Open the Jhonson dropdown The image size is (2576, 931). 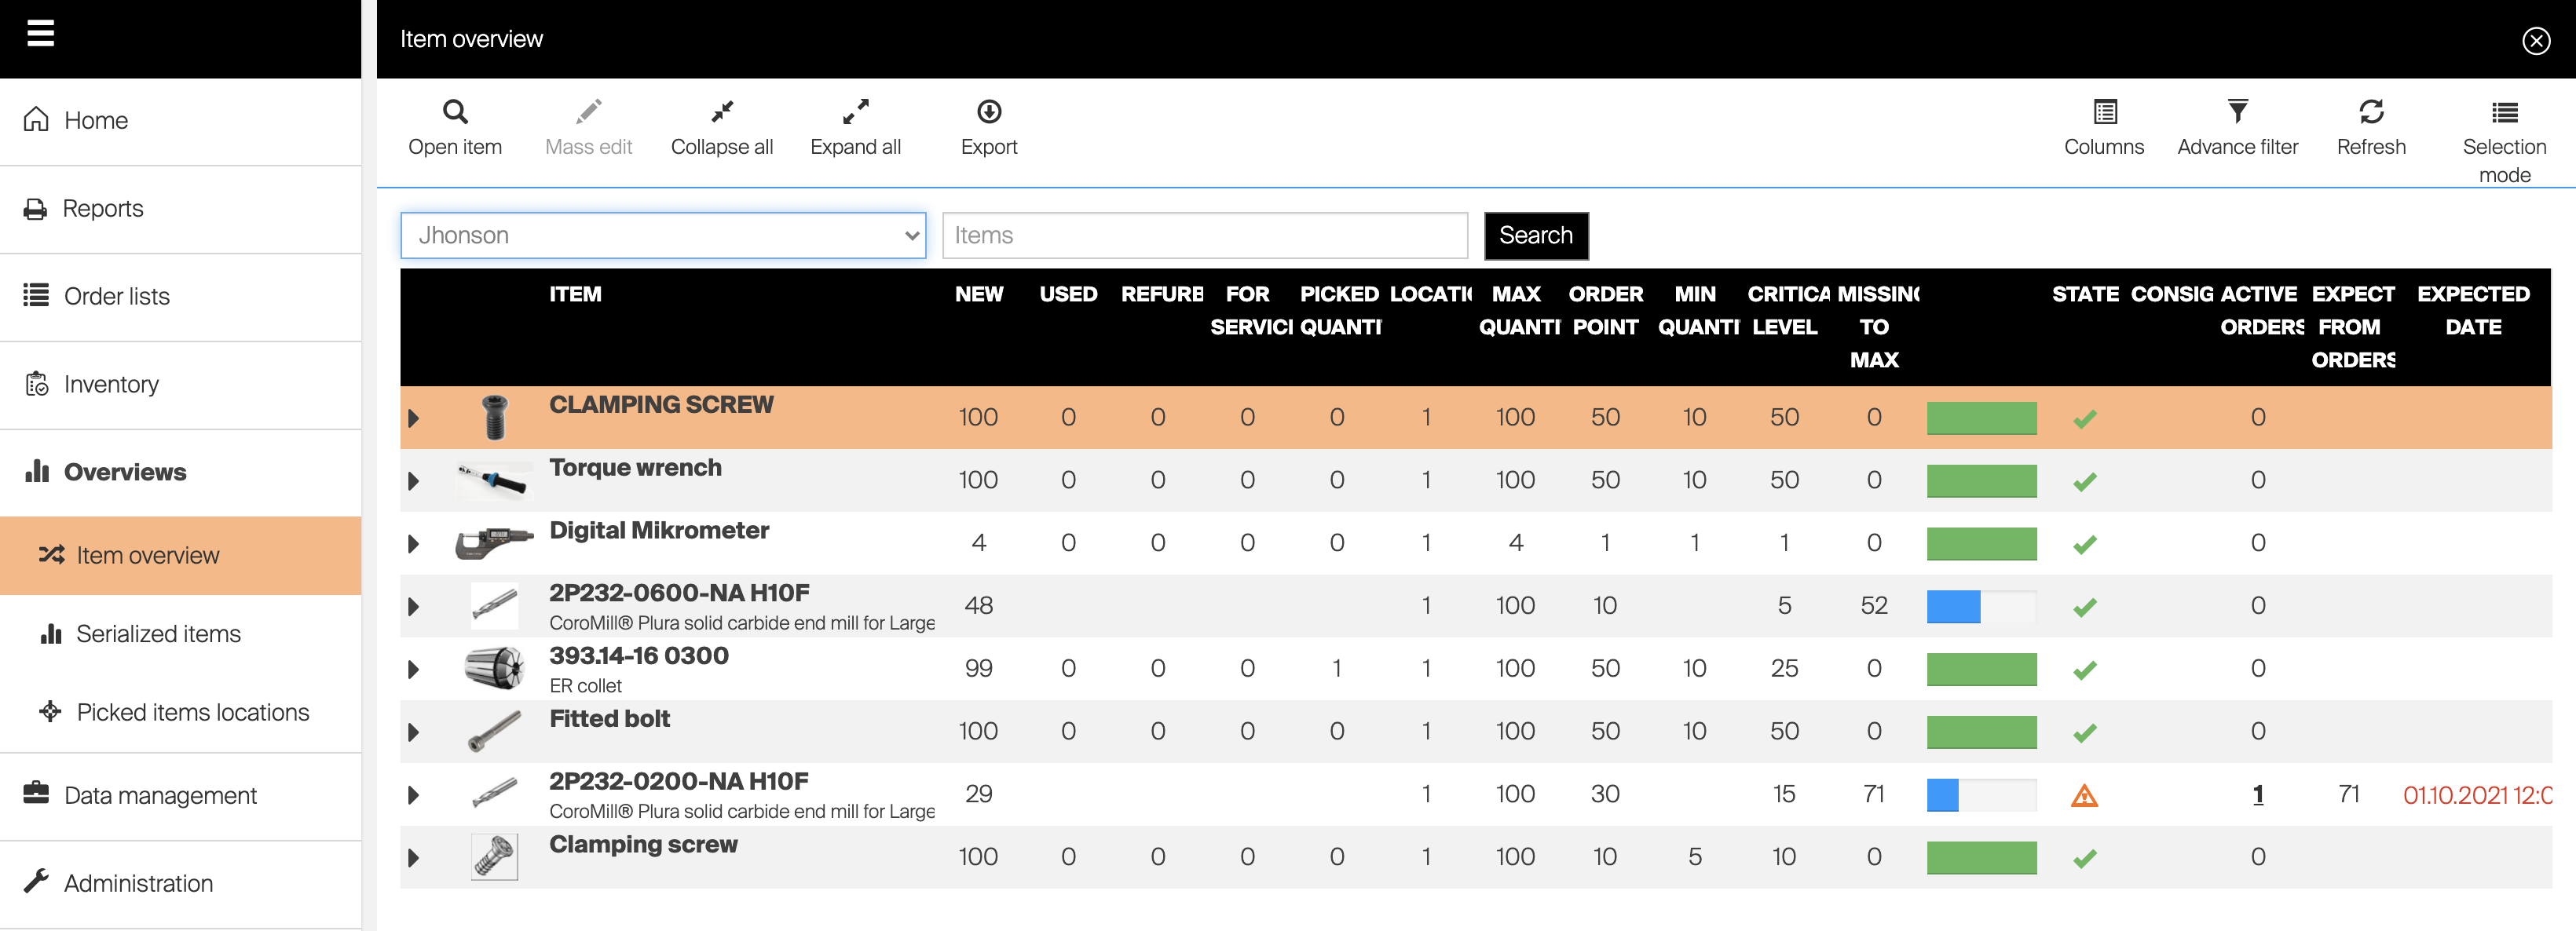(663, 236)
